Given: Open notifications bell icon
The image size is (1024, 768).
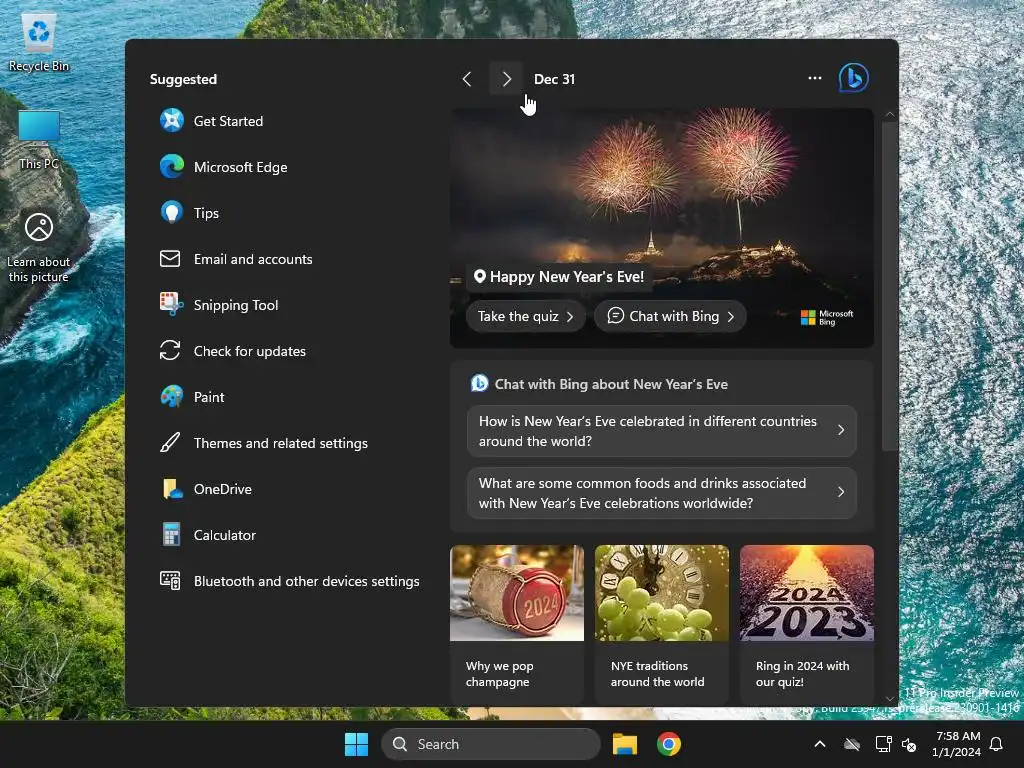Looking at the screenshot, I should [996, 744].
